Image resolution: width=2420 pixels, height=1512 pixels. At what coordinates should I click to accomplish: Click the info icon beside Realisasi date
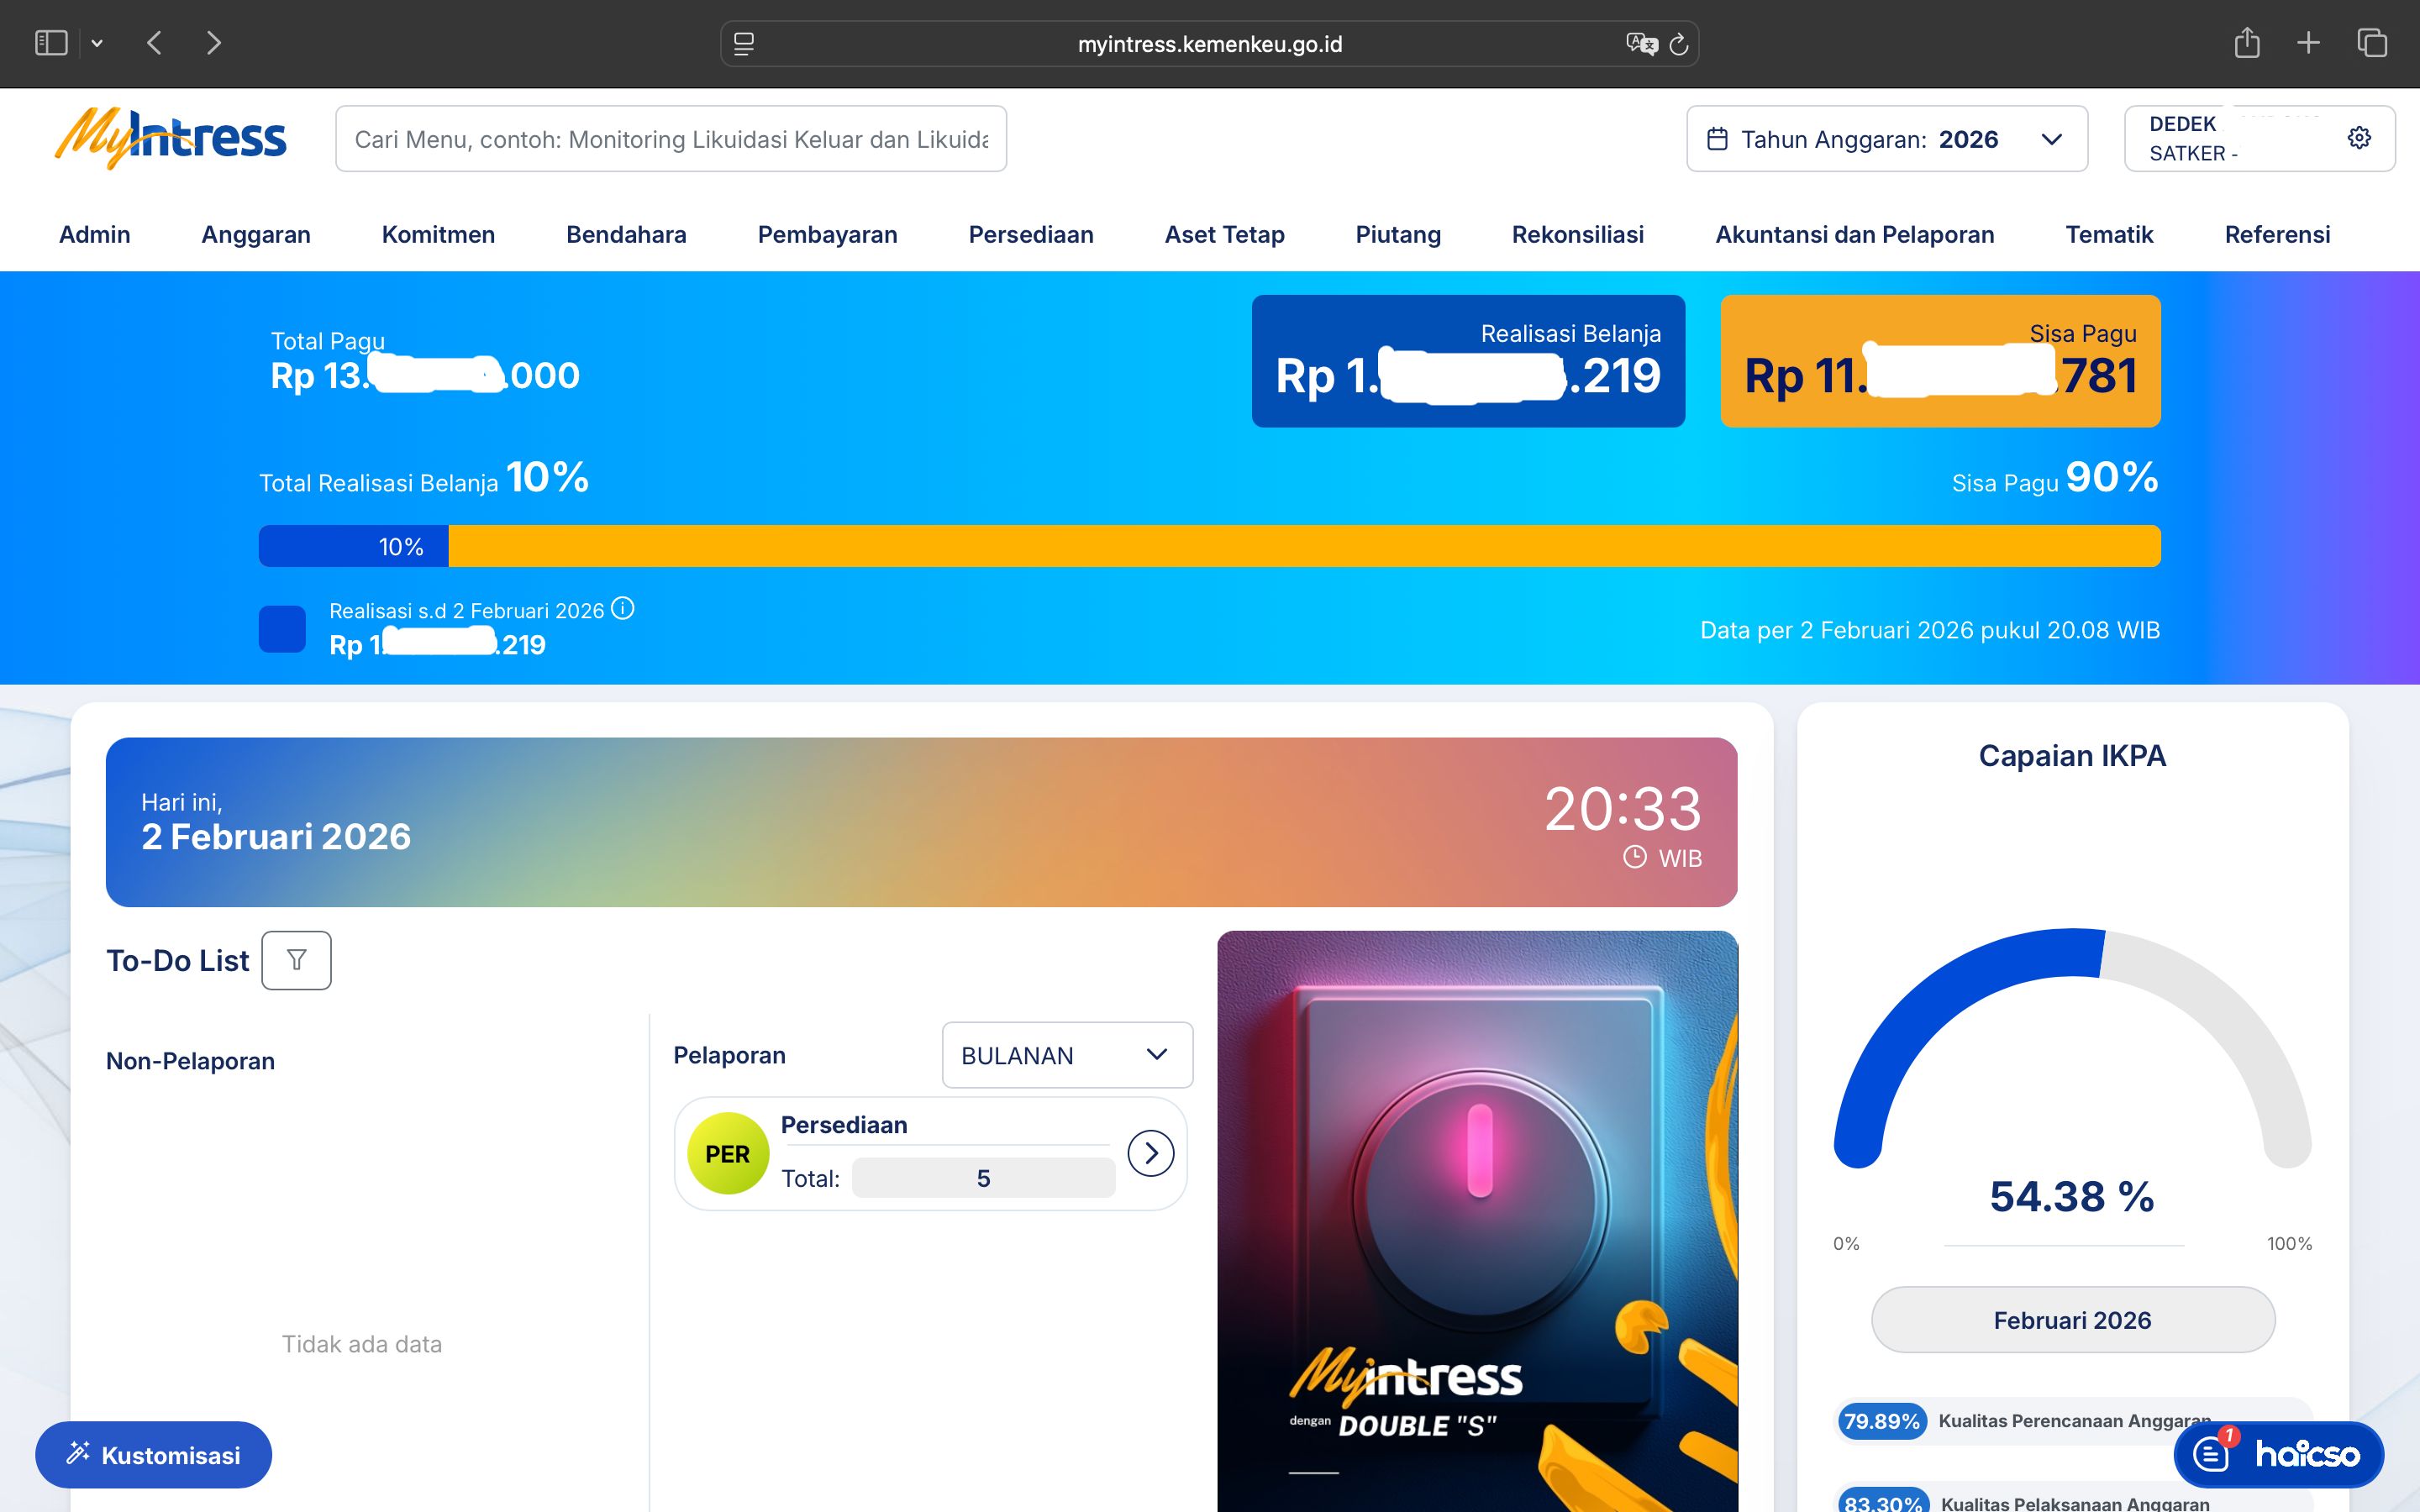(x=622, y=608)
